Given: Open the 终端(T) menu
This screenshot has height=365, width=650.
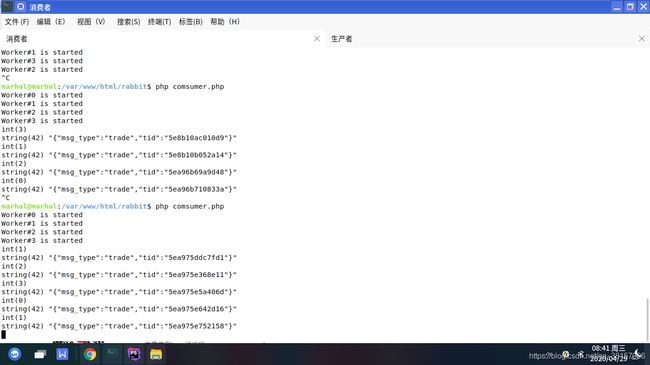Looking at the screenshot, I should (160, 22).
